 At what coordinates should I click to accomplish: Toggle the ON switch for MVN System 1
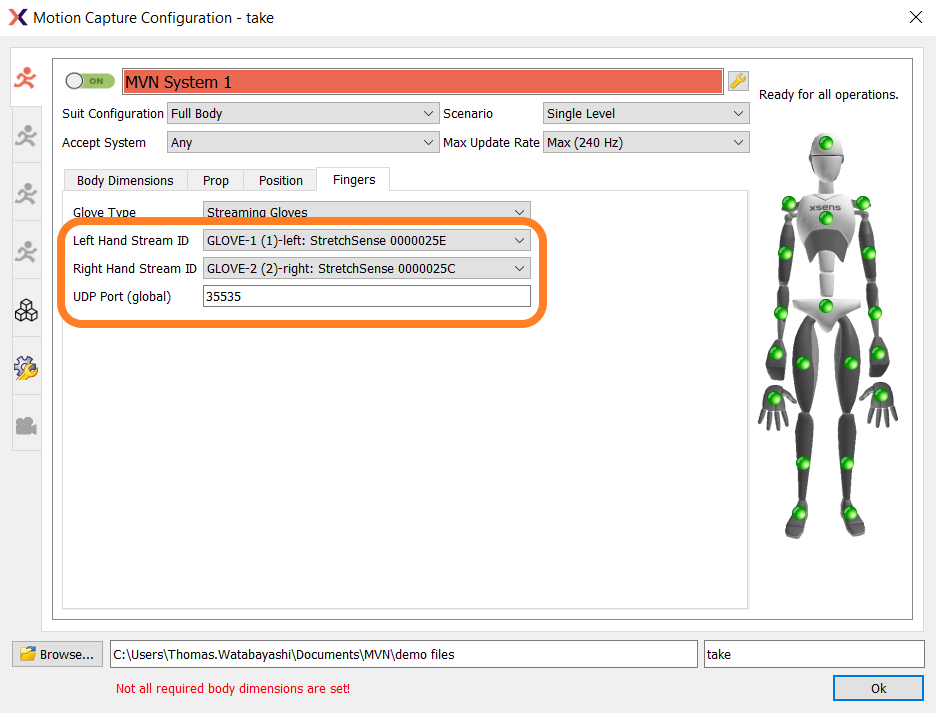(x=89, y=81)
